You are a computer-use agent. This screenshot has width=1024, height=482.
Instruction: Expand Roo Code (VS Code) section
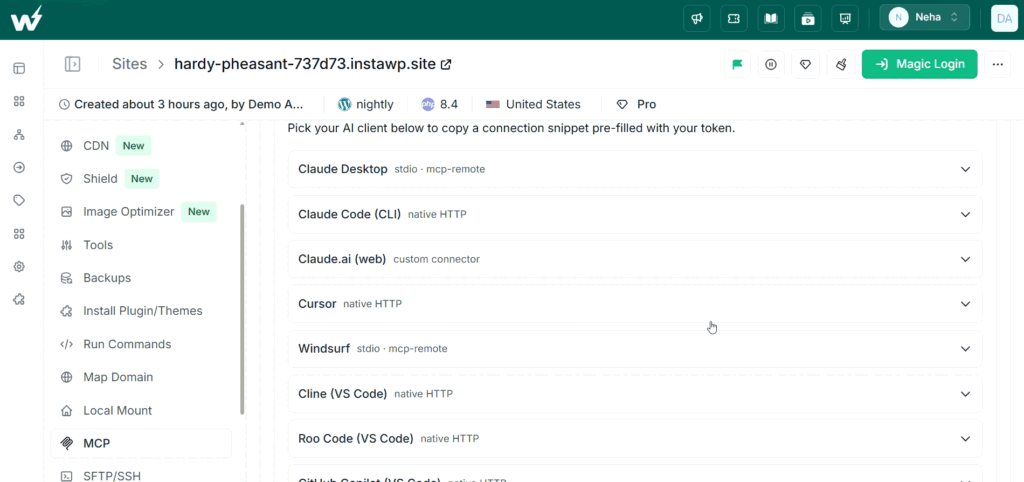635,439
